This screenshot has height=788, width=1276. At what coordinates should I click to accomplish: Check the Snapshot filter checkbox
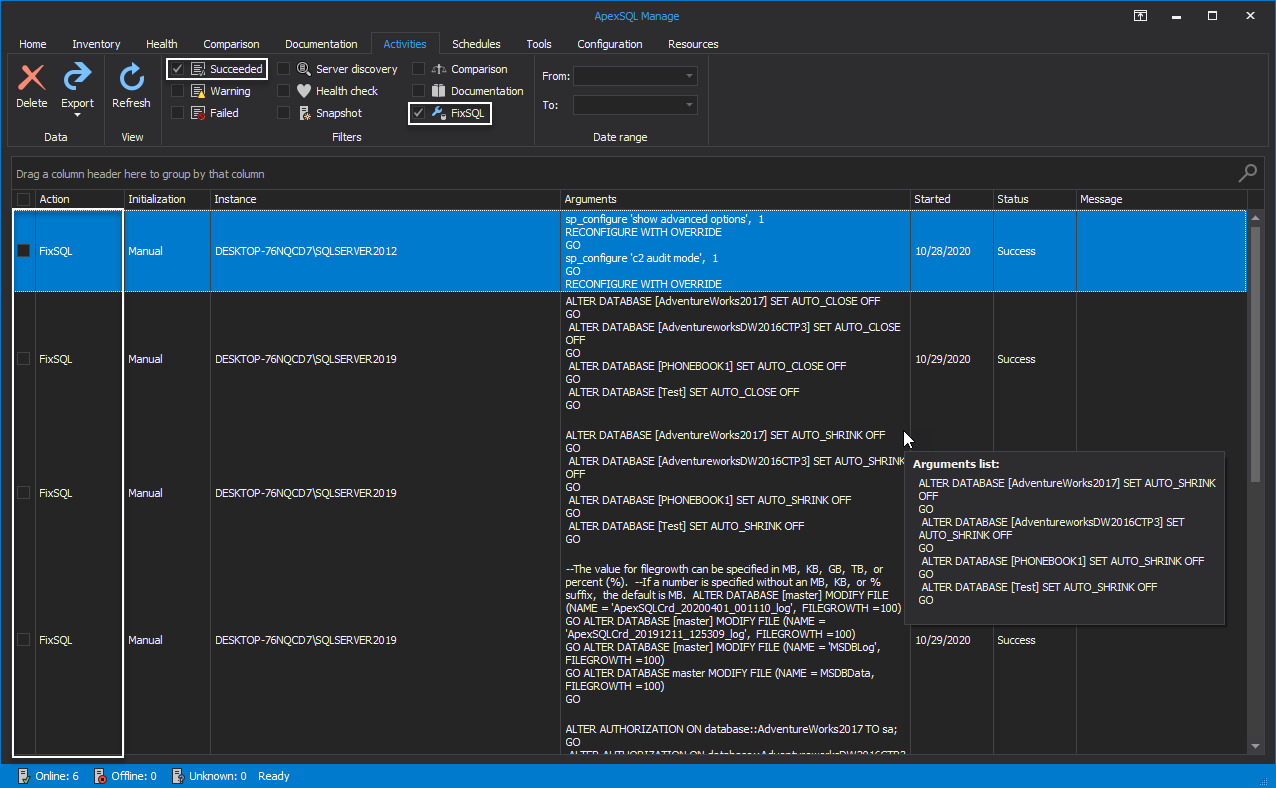[x=283, y=113]
